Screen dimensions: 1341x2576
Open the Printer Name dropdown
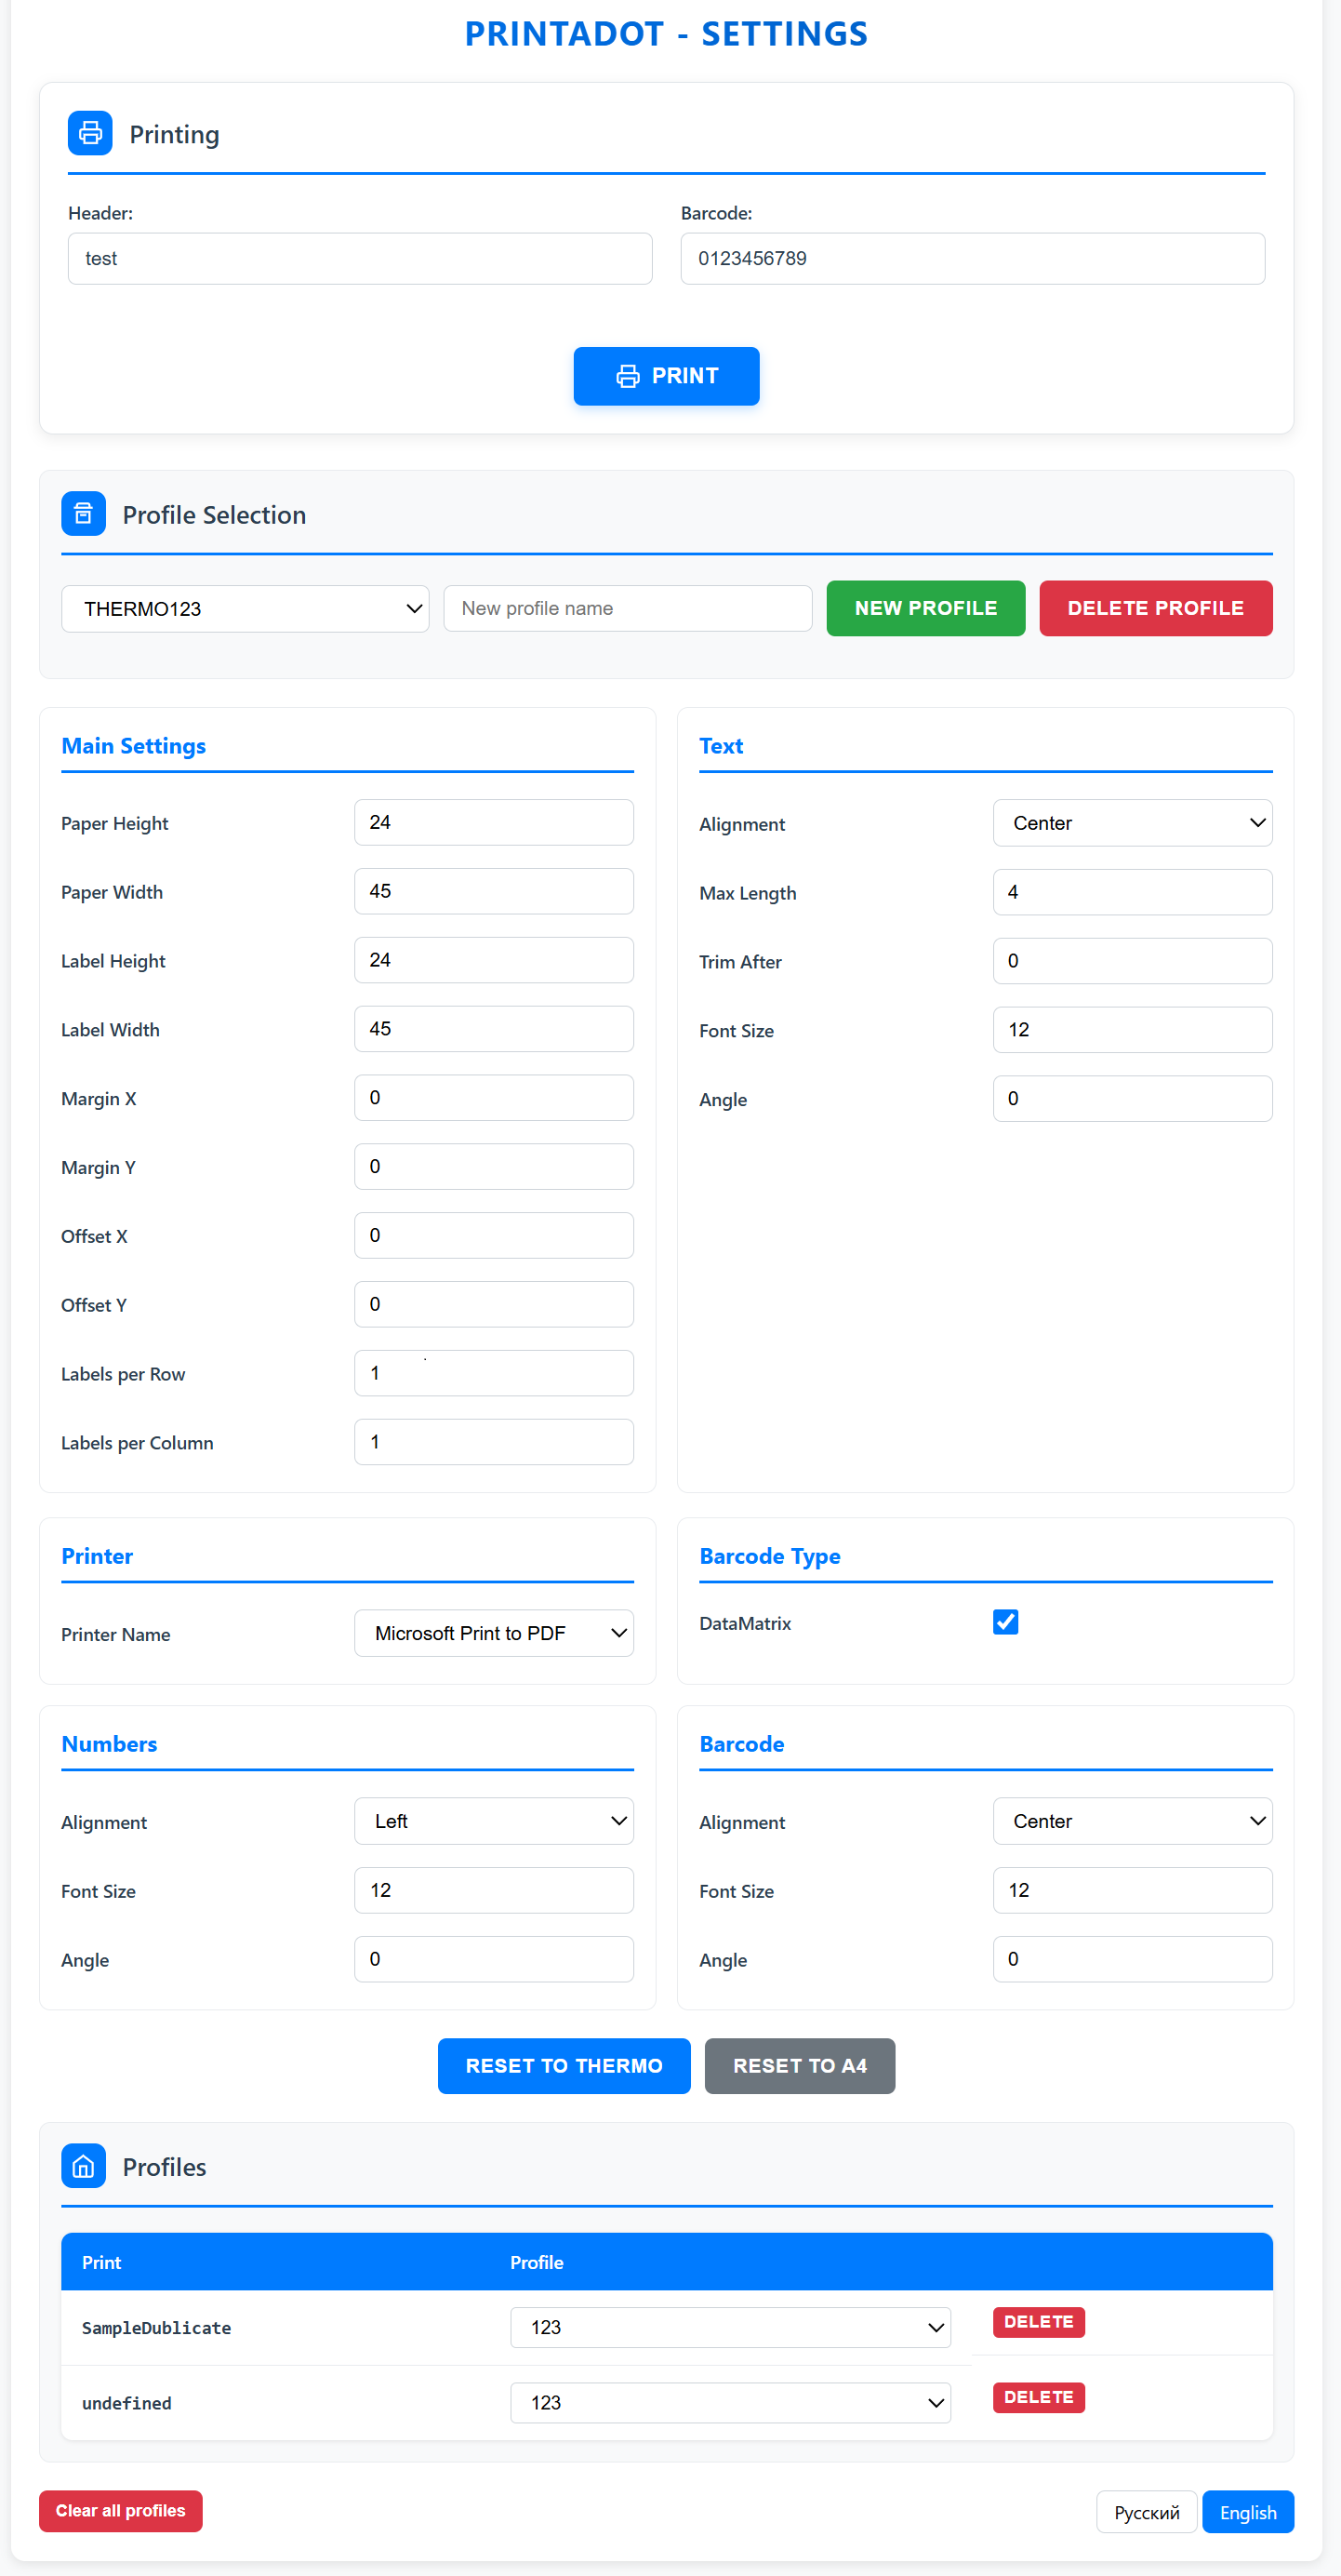click(x=494, y=1633)
